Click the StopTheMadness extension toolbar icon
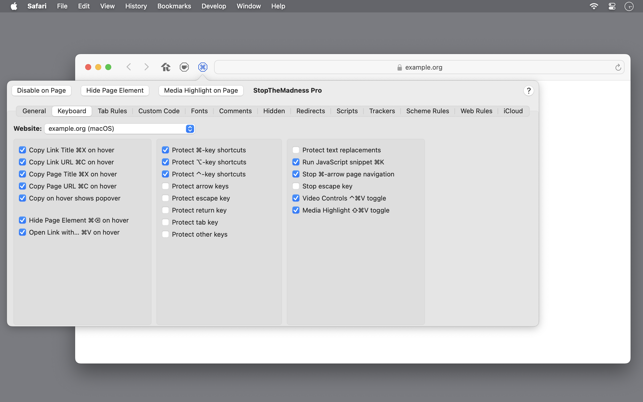The height and width of the screenshot is (402, 643). pos(203,67)
